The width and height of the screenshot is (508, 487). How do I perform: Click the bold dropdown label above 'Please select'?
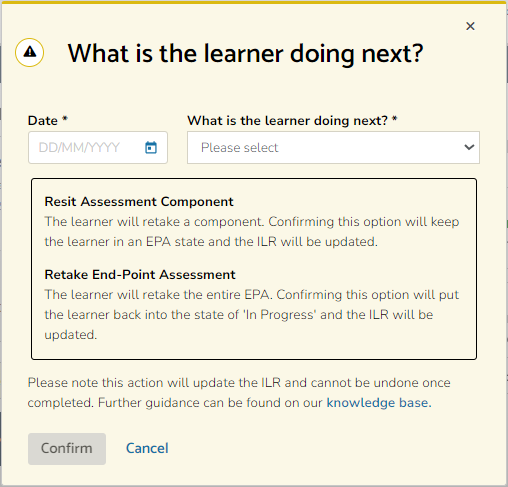click(x=292, y=120)
